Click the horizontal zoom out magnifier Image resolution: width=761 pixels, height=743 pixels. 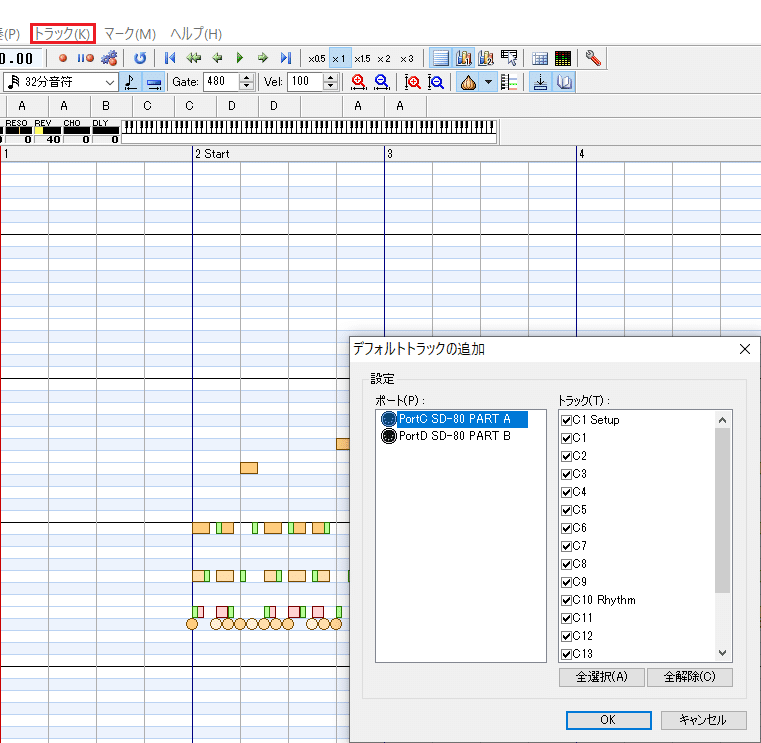[381, 83]
